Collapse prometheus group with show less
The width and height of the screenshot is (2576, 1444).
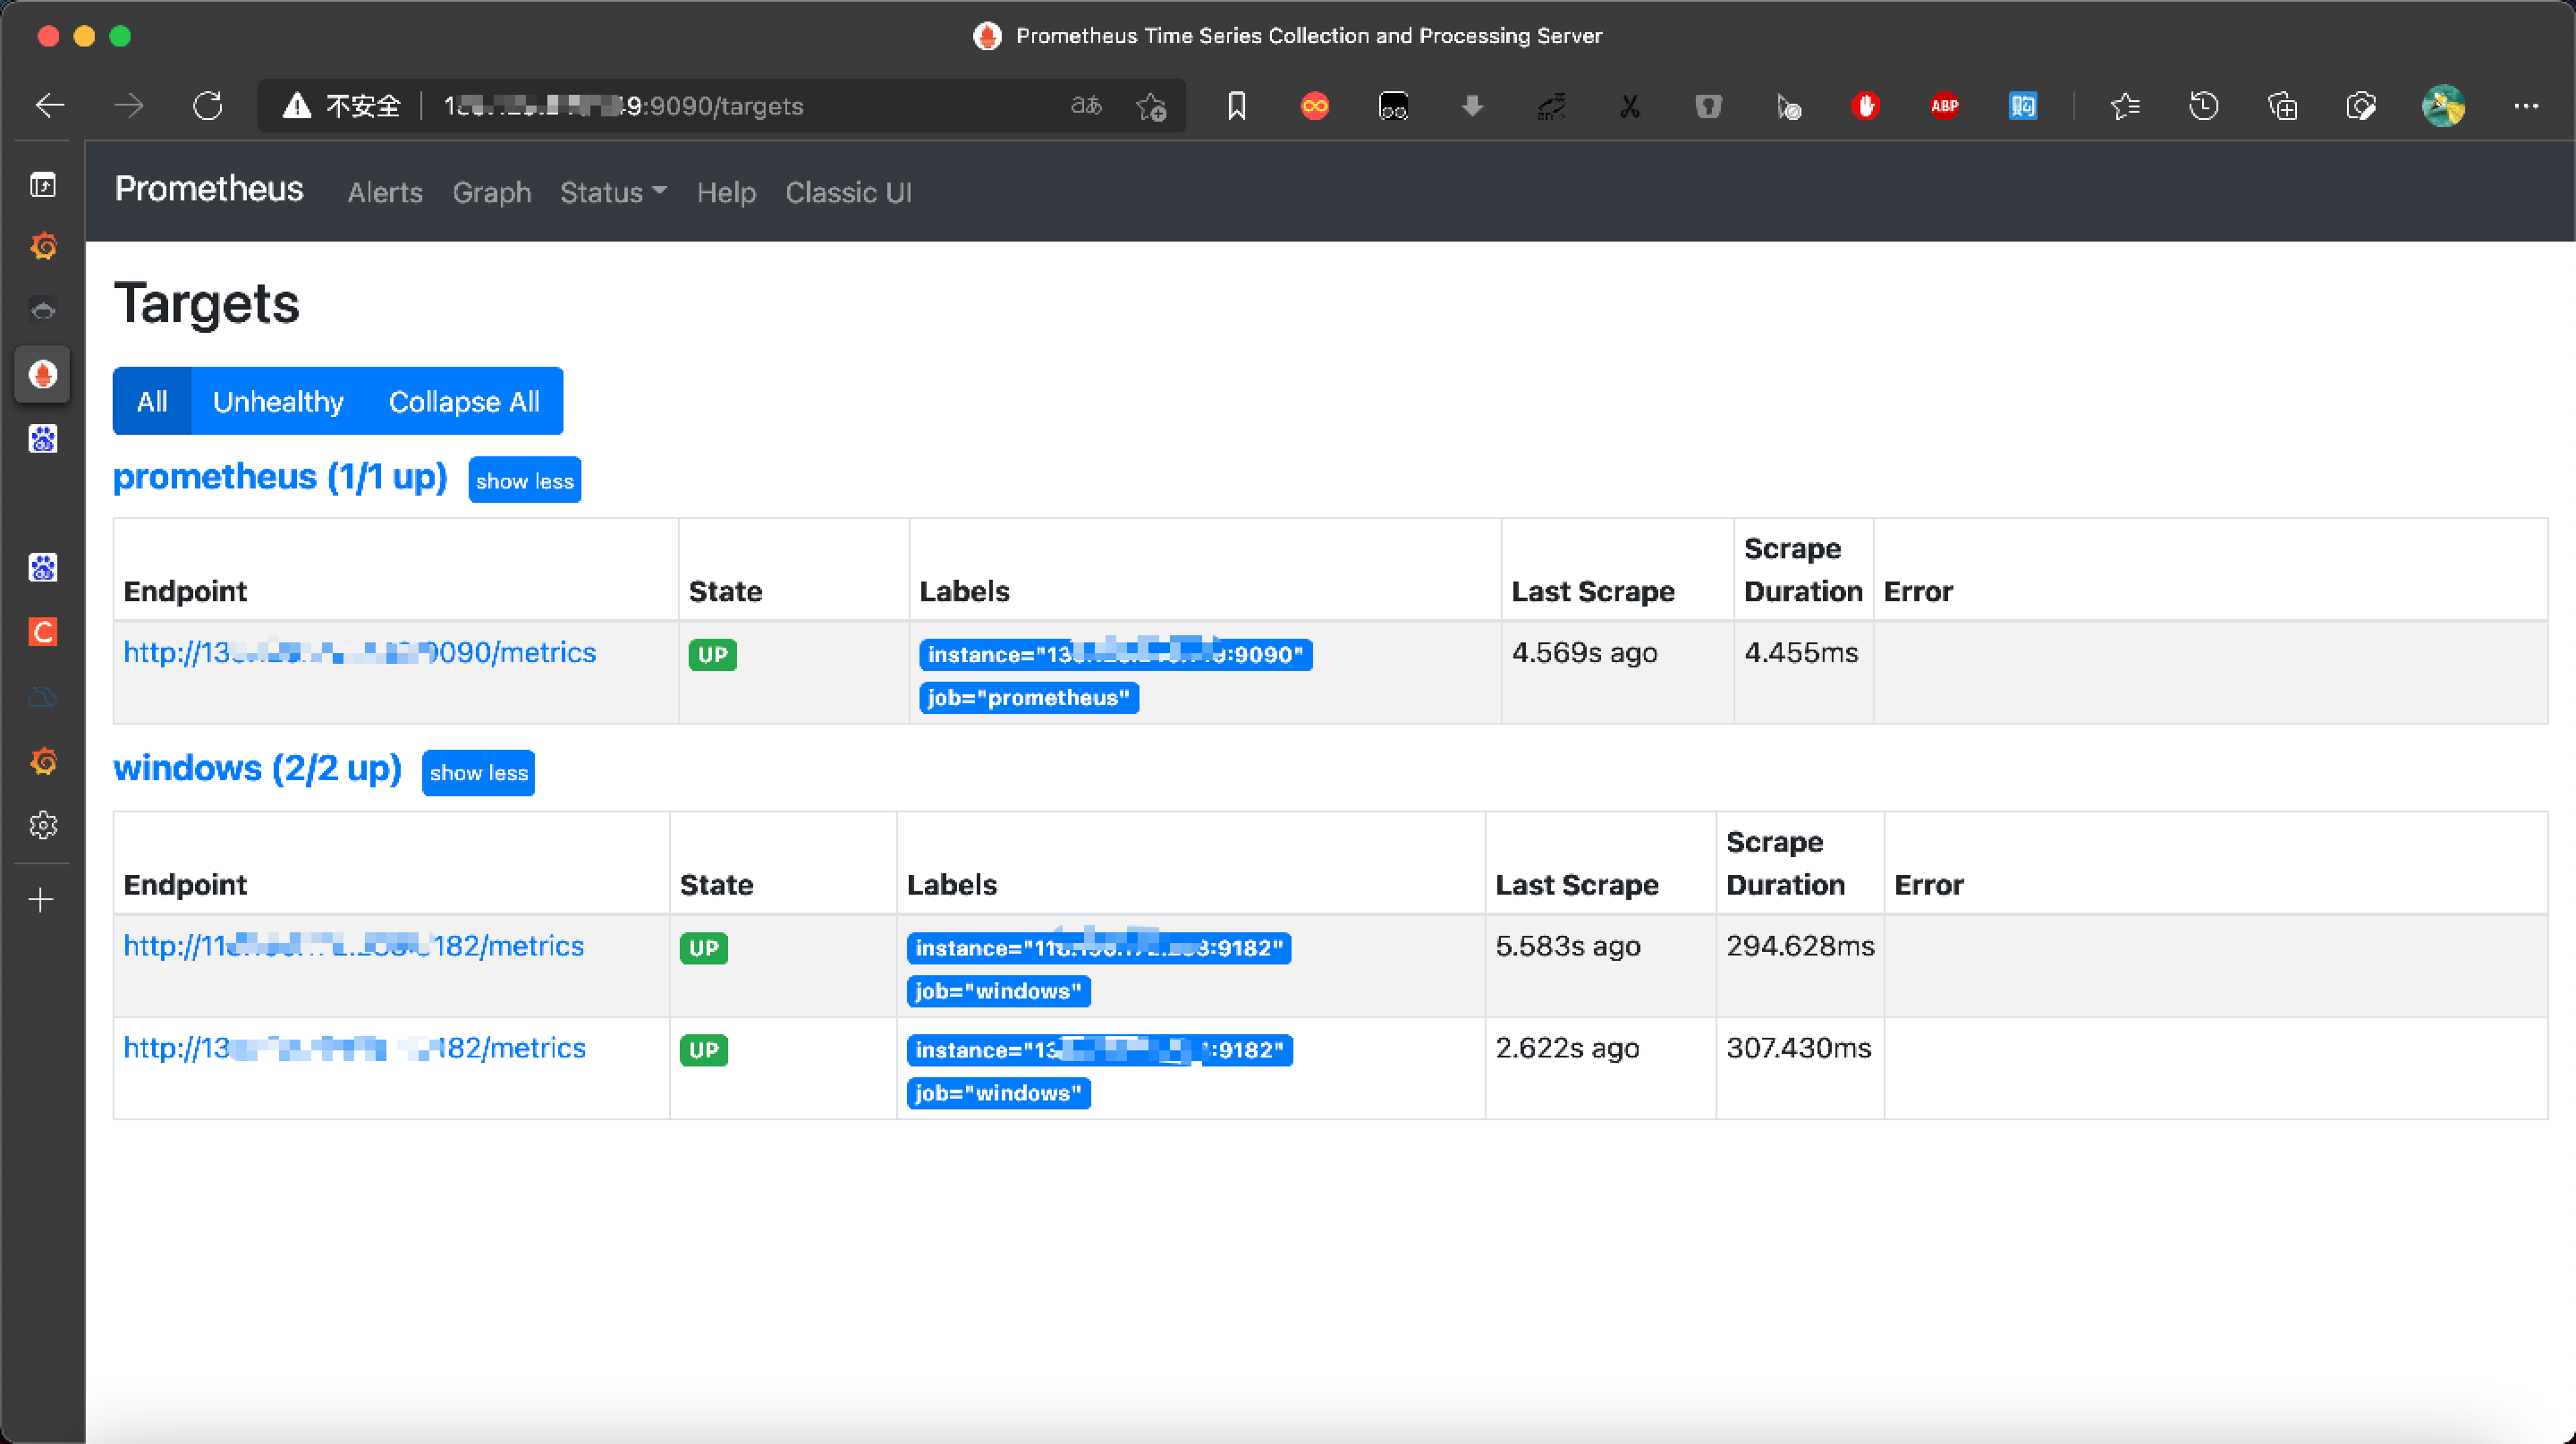pos(525,480)
